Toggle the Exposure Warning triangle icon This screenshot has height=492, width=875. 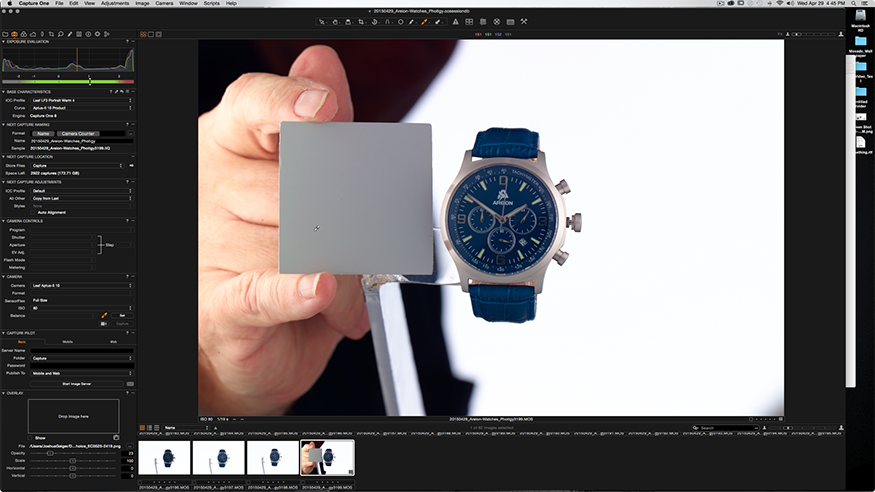point(455,22)
